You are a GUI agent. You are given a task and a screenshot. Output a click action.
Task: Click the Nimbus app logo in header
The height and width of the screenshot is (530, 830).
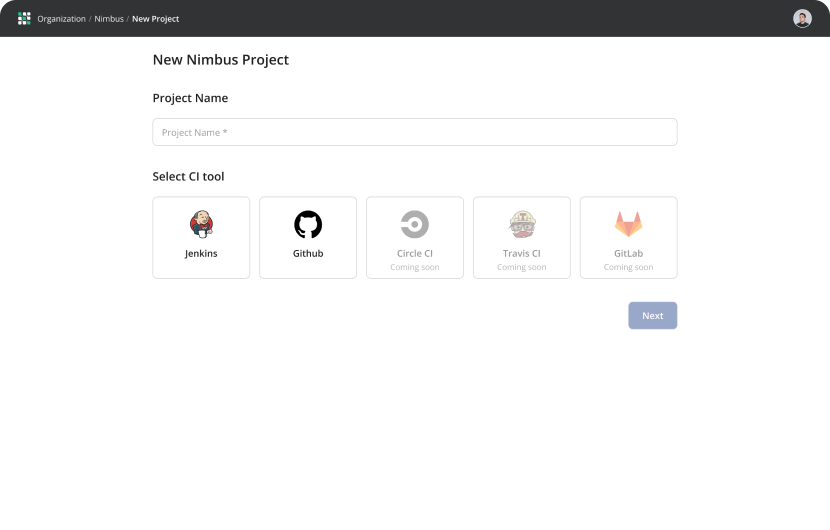(24, 18)
